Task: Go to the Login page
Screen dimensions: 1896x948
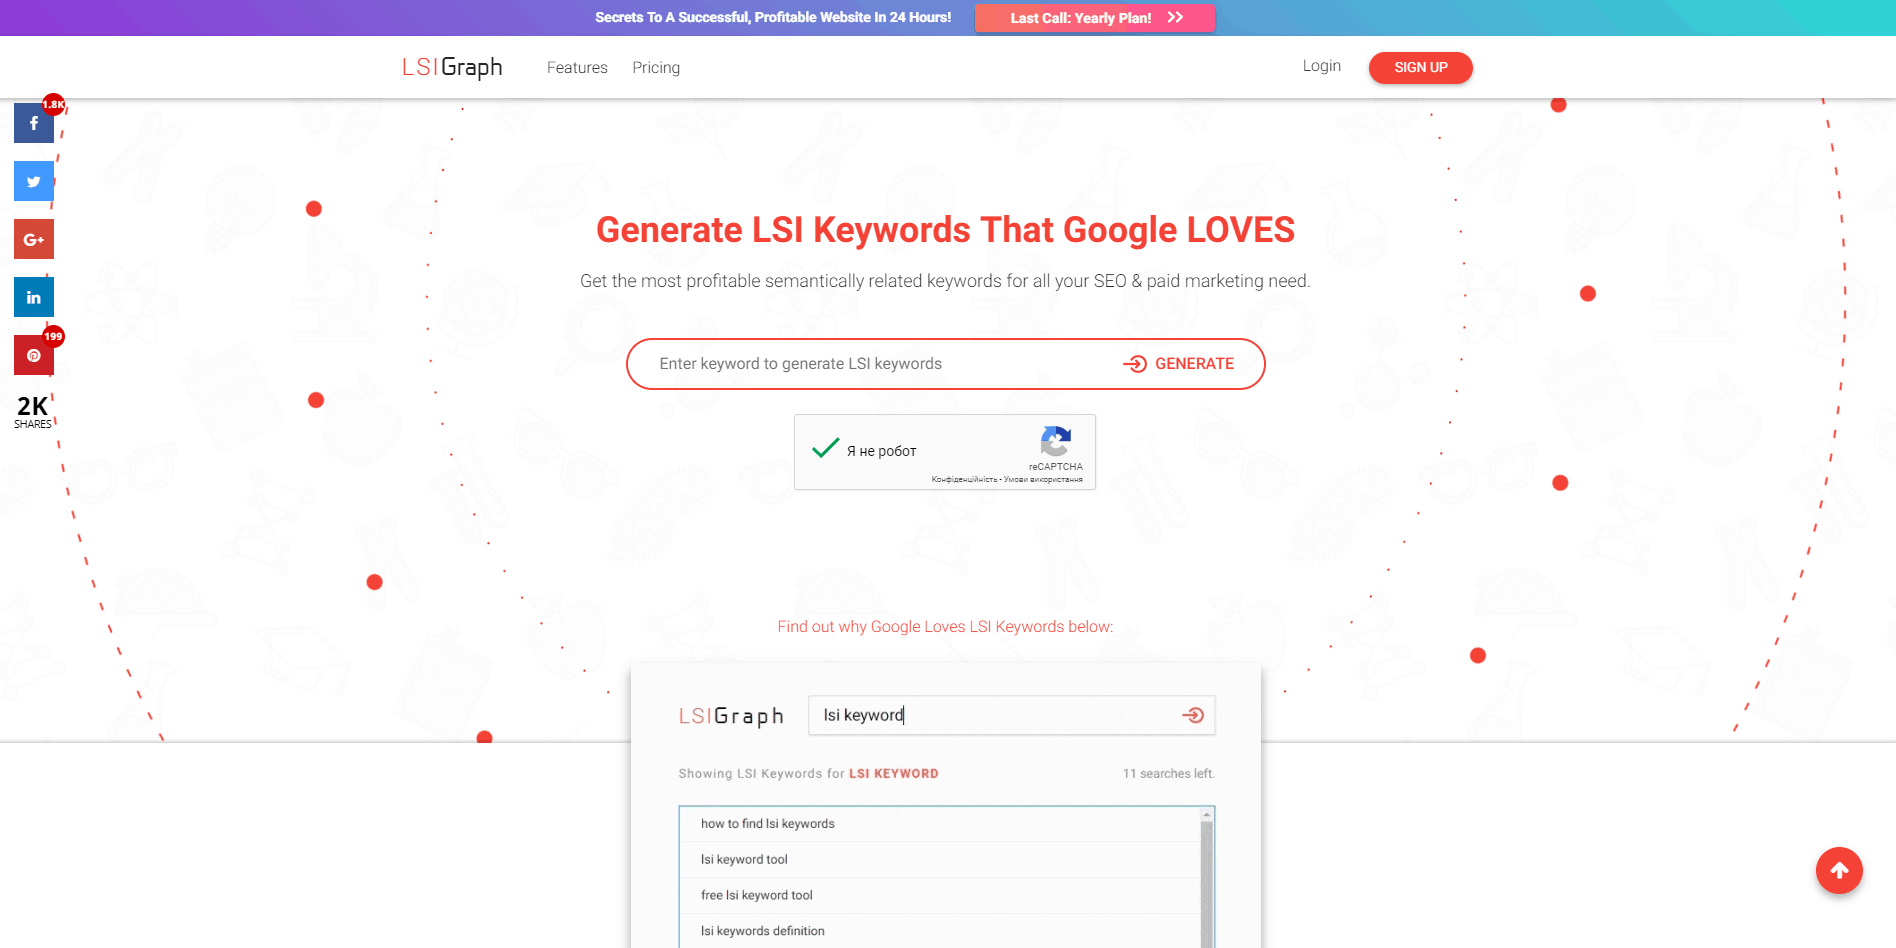Action: [x=1321, y=66]
